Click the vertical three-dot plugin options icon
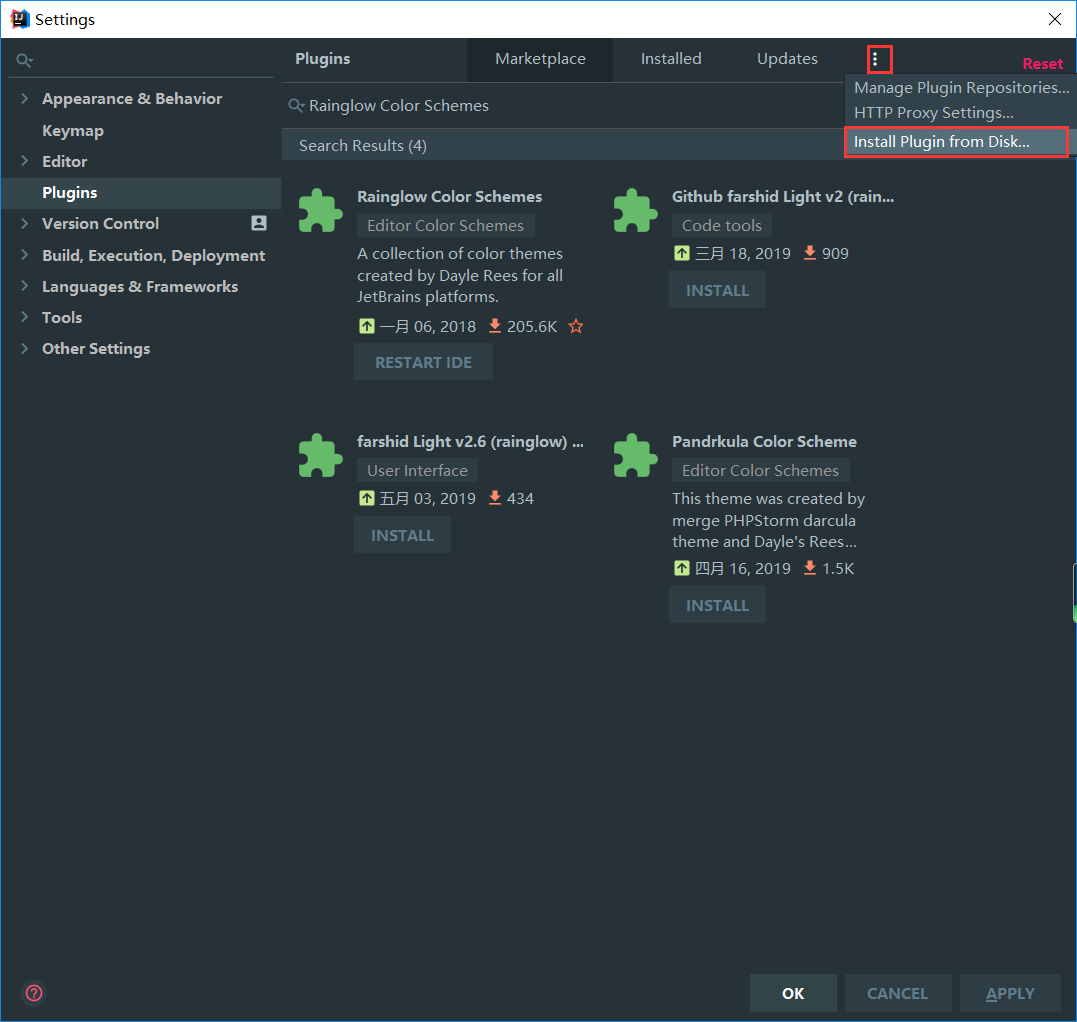1077x1022 pixels. (875, 60)
